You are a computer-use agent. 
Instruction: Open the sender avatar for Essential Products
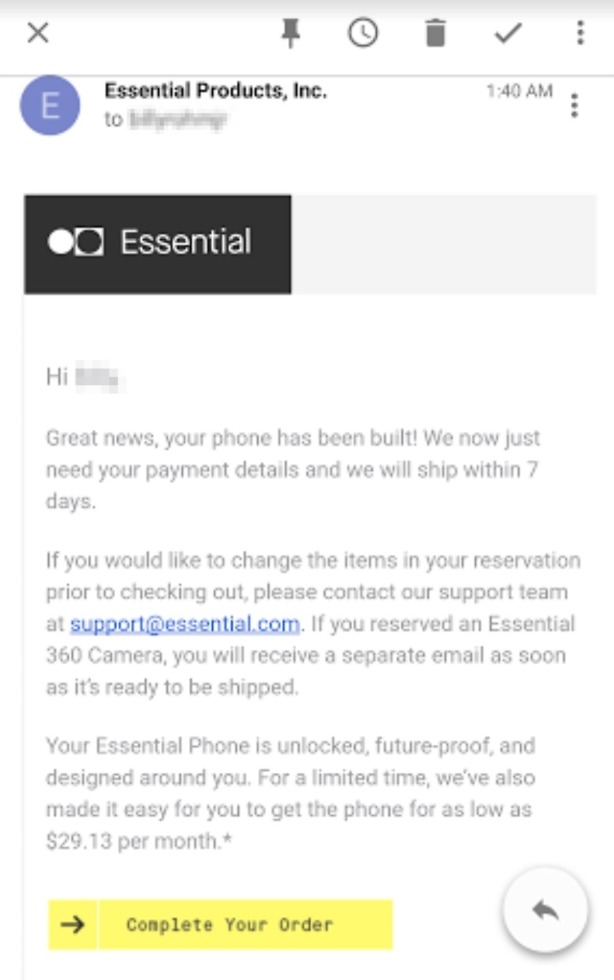pyautogui.click(x=51, y=105)
